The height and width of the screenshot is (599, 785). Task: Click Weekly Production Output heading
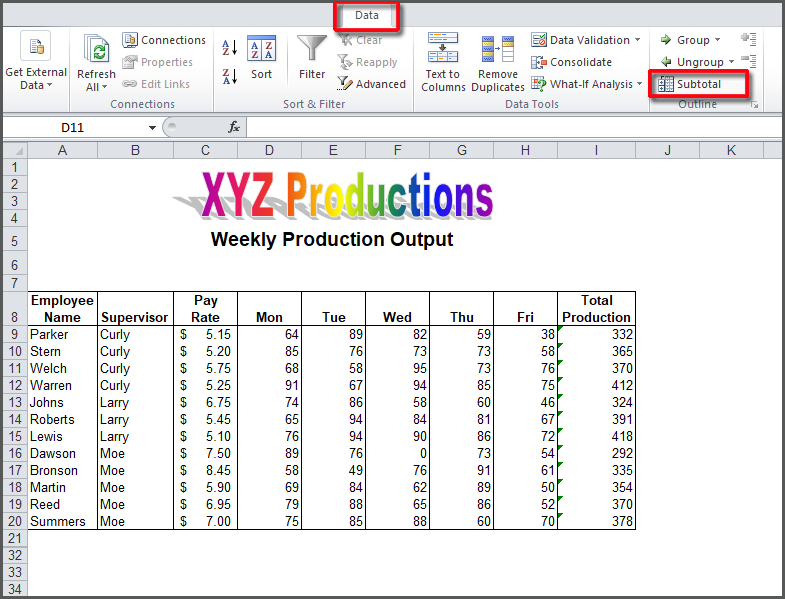pos(331,239)
